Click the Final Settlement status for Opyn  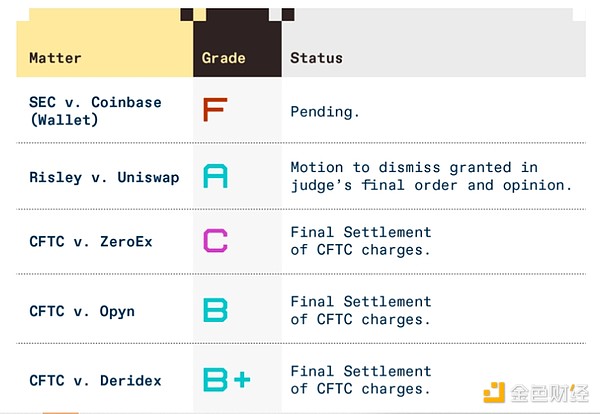tap(360, 310)
